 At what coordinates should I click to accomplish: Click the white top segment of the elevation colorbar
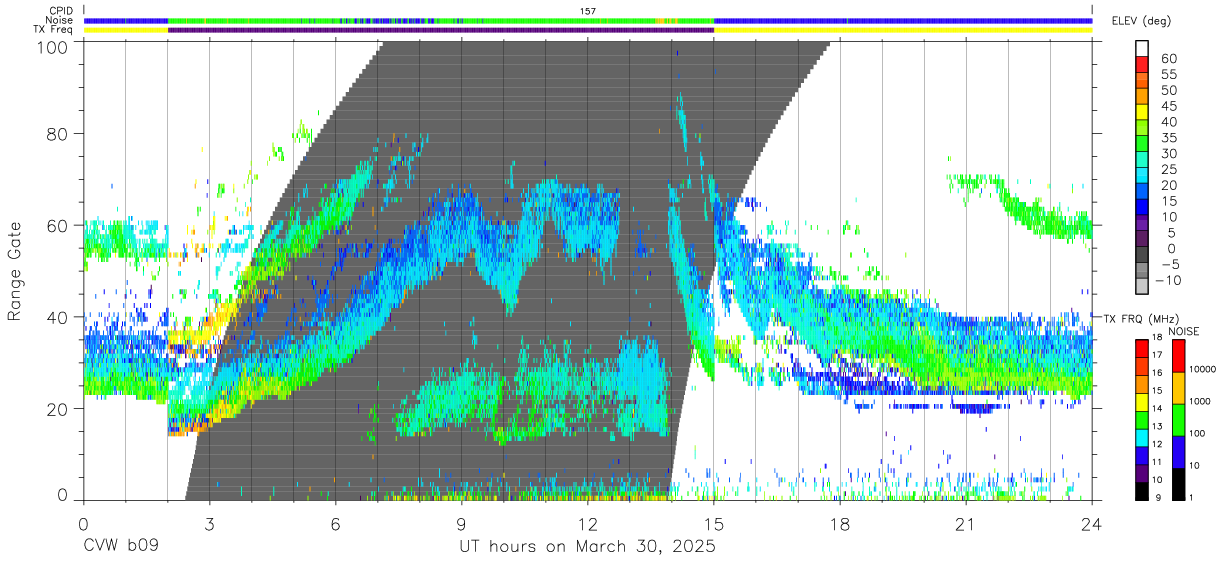1142,48
